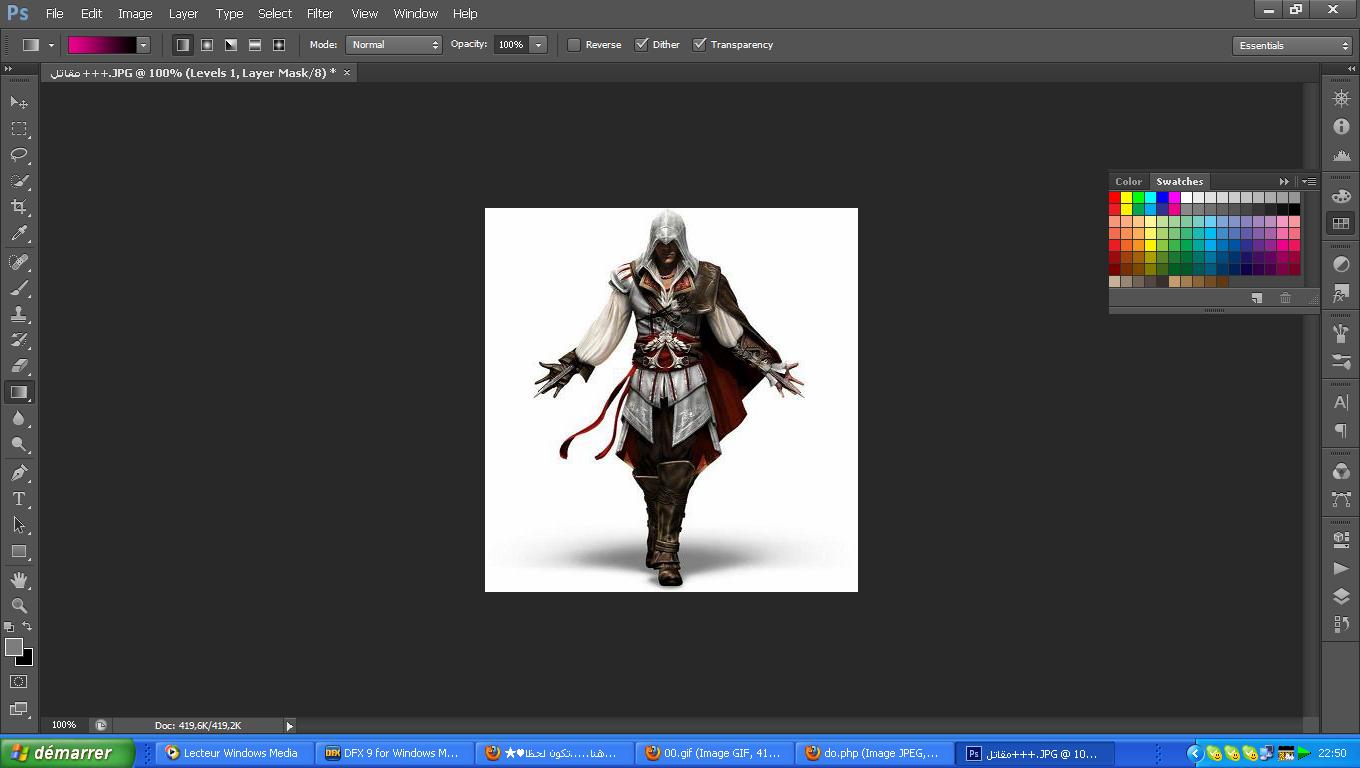Select the Gradient tool

click(19, 392)
